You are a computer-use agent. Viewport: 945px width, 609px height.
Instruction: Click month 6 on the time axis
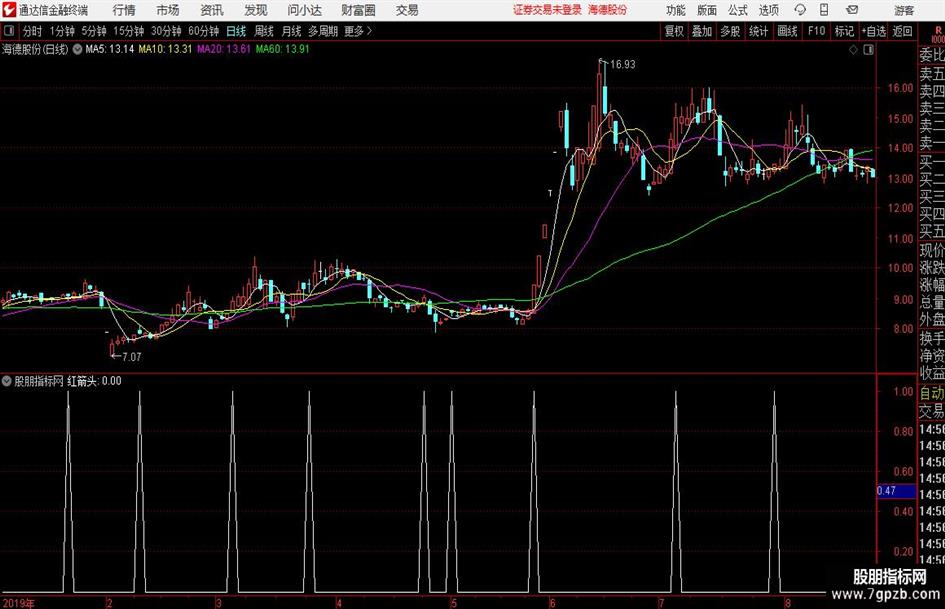tap(552, 603)
